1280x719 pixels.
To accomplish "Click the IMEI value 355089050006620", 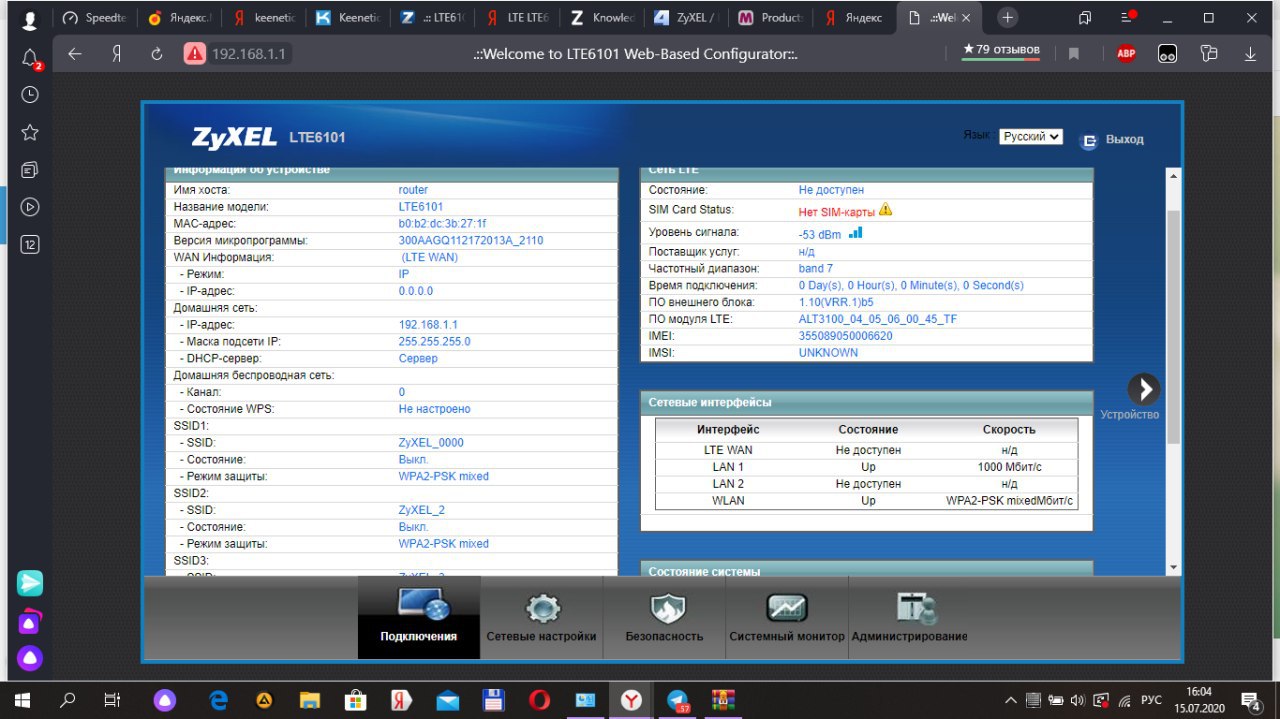I will pyautogui.click(x=845, y=336).
